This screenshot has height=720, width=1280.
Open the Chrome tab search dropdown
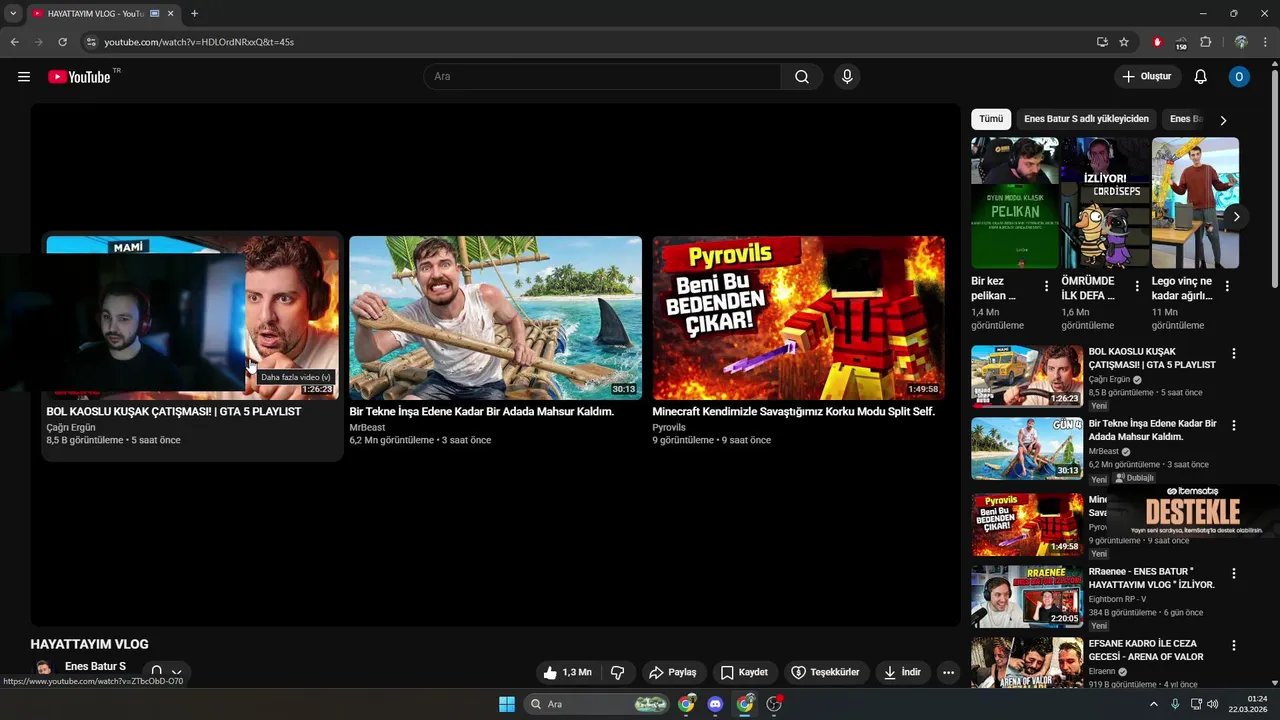click(13, 13)
